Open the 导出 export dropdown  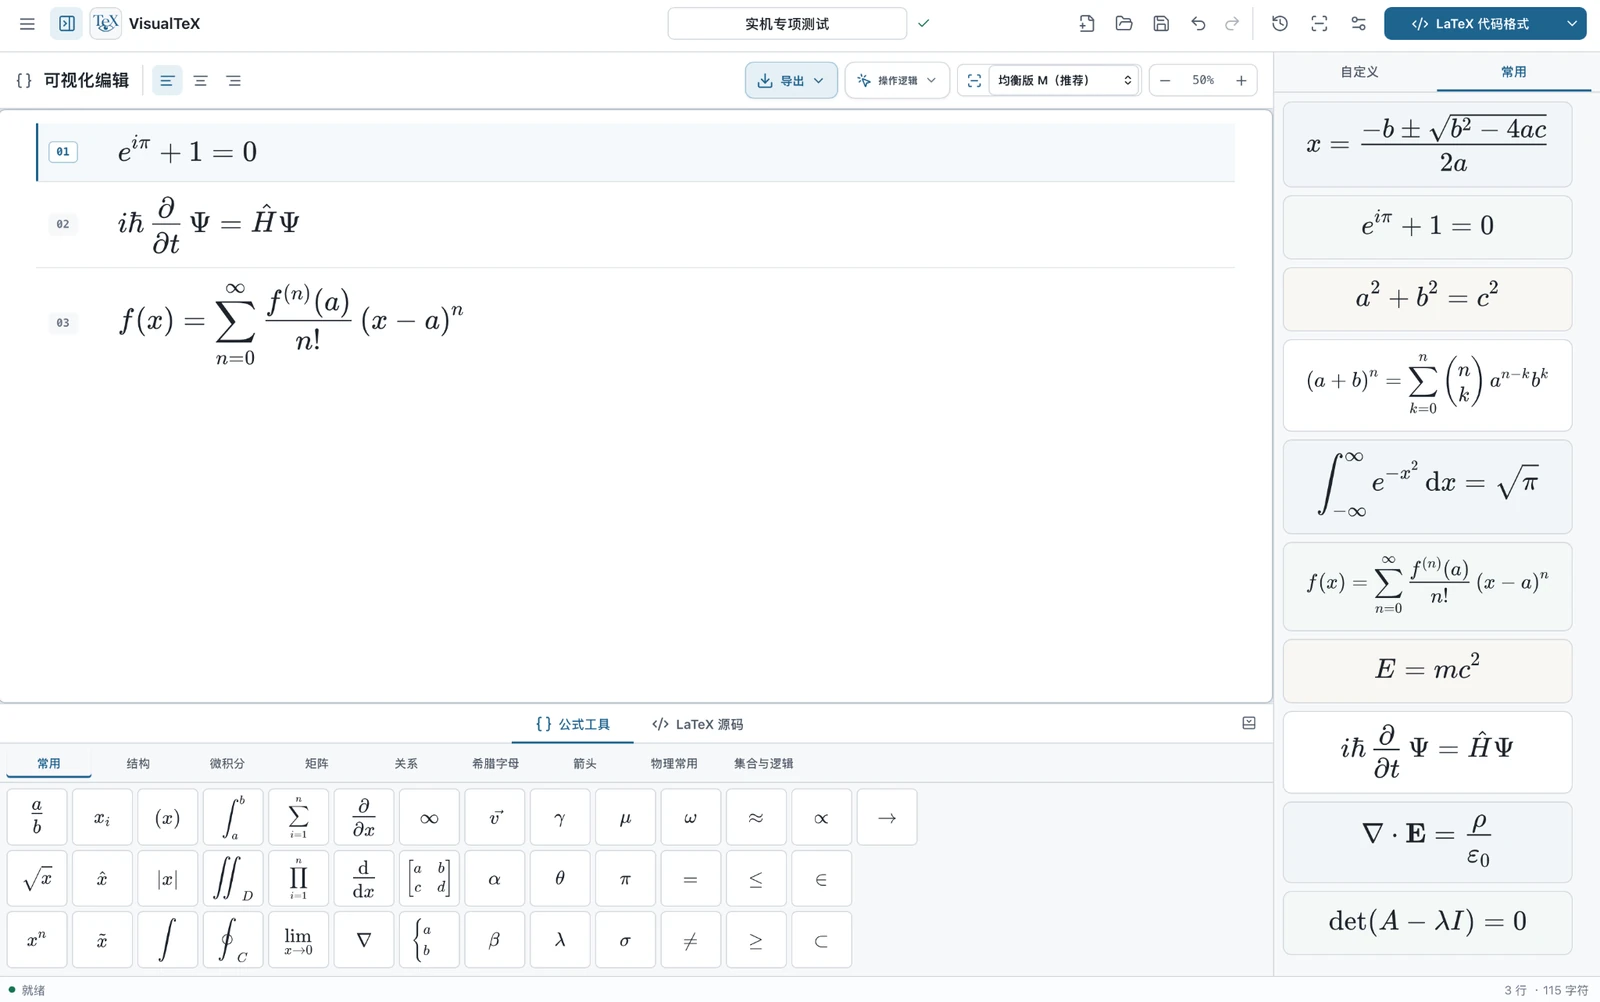click(791, 80)
